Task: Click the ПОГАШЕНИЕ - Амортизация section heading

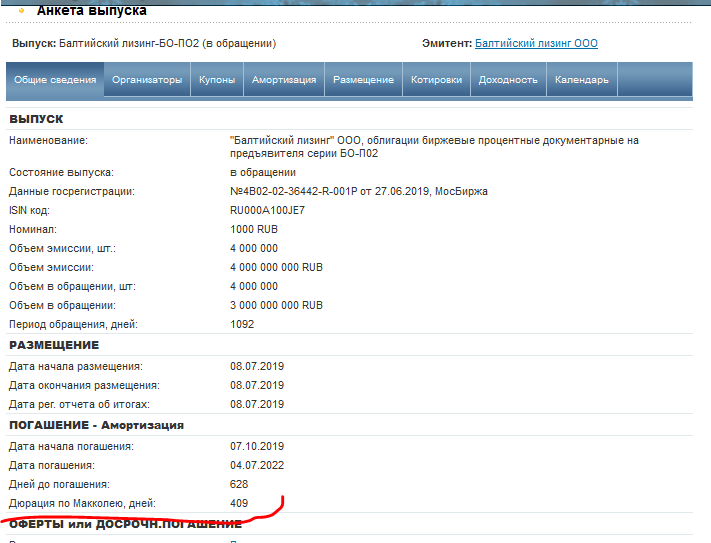Action: (96, 425)
